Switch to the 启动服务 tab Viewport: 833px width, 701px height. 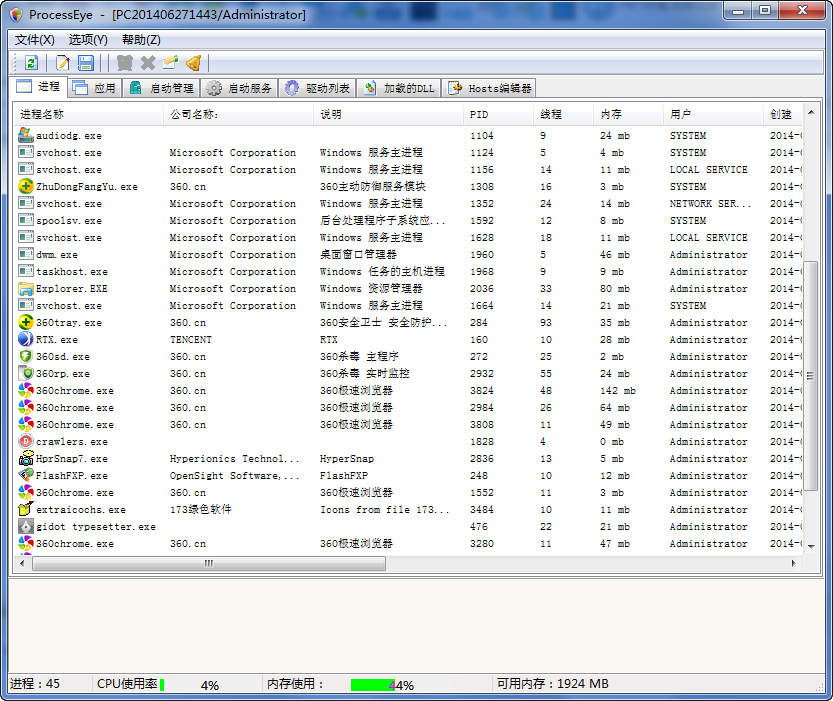click(x=239, y=88)
